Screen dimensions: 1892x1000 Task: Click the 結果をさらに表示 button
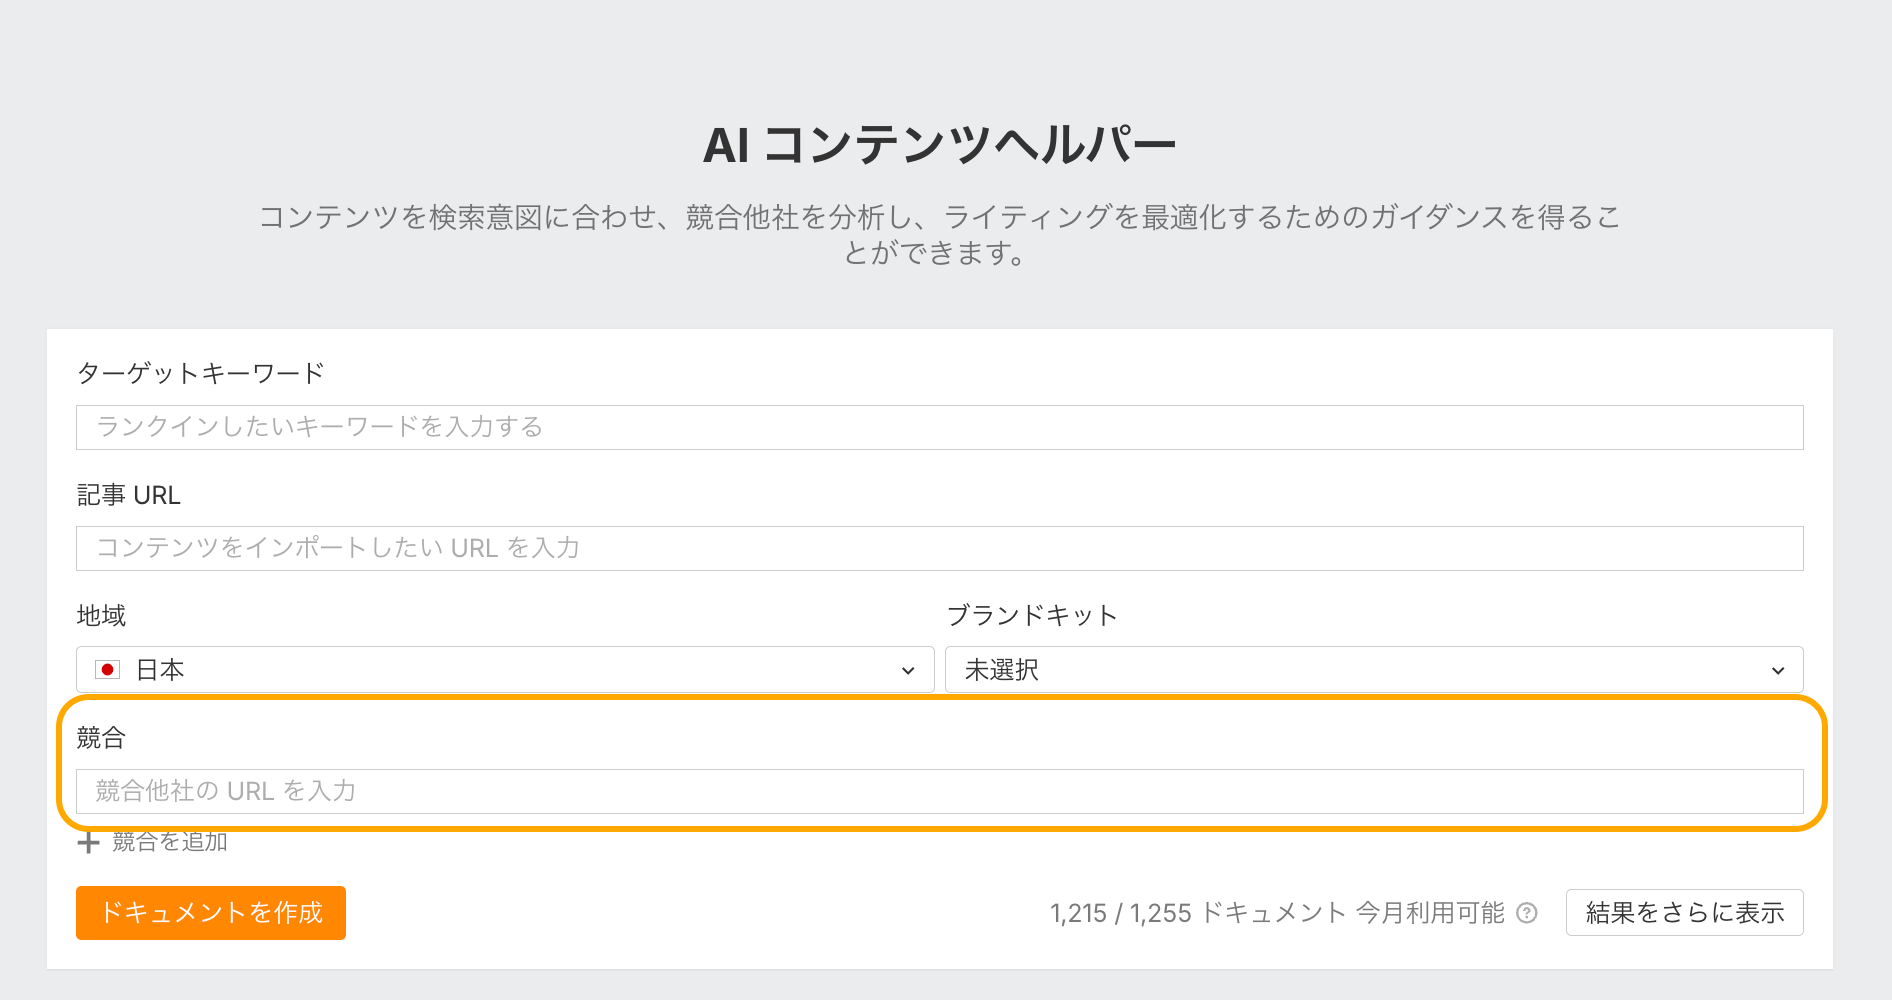[1684, 913]
